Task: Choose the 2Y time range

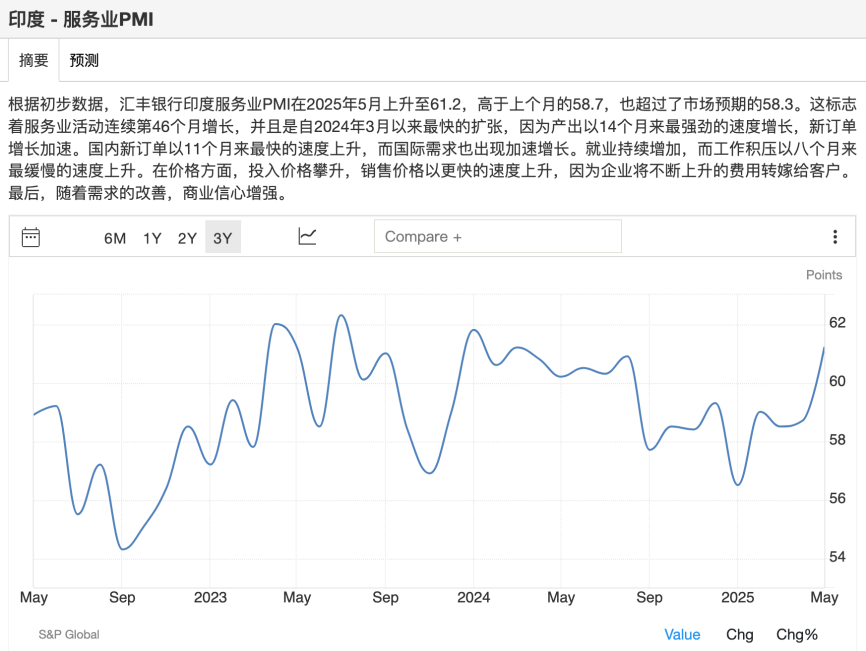Action: tap(187, 238)
